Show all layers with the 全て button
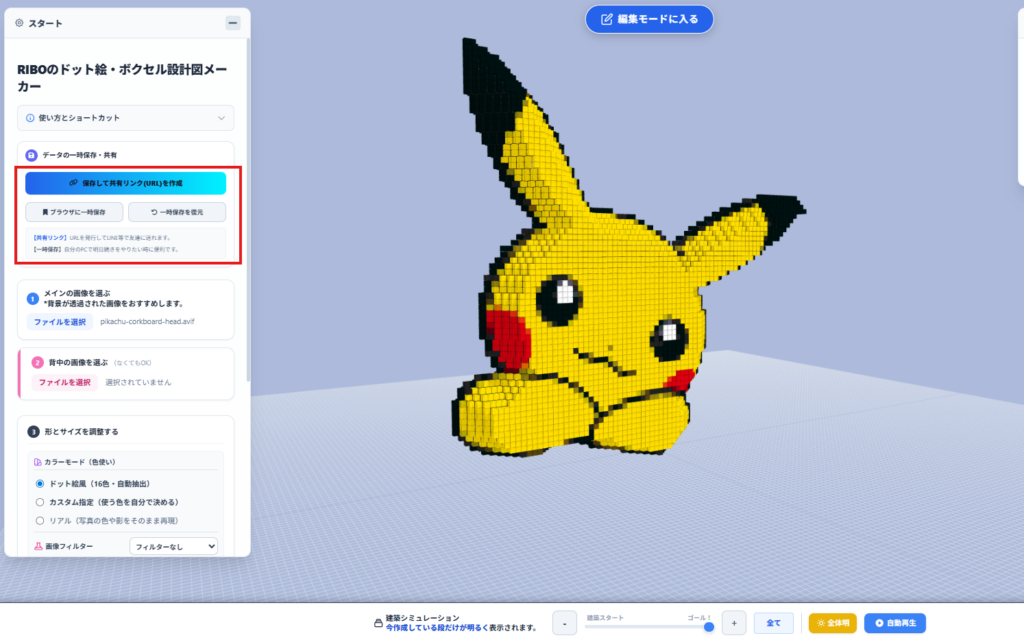This screenshot has width=1024, height=640. [773, 623]
